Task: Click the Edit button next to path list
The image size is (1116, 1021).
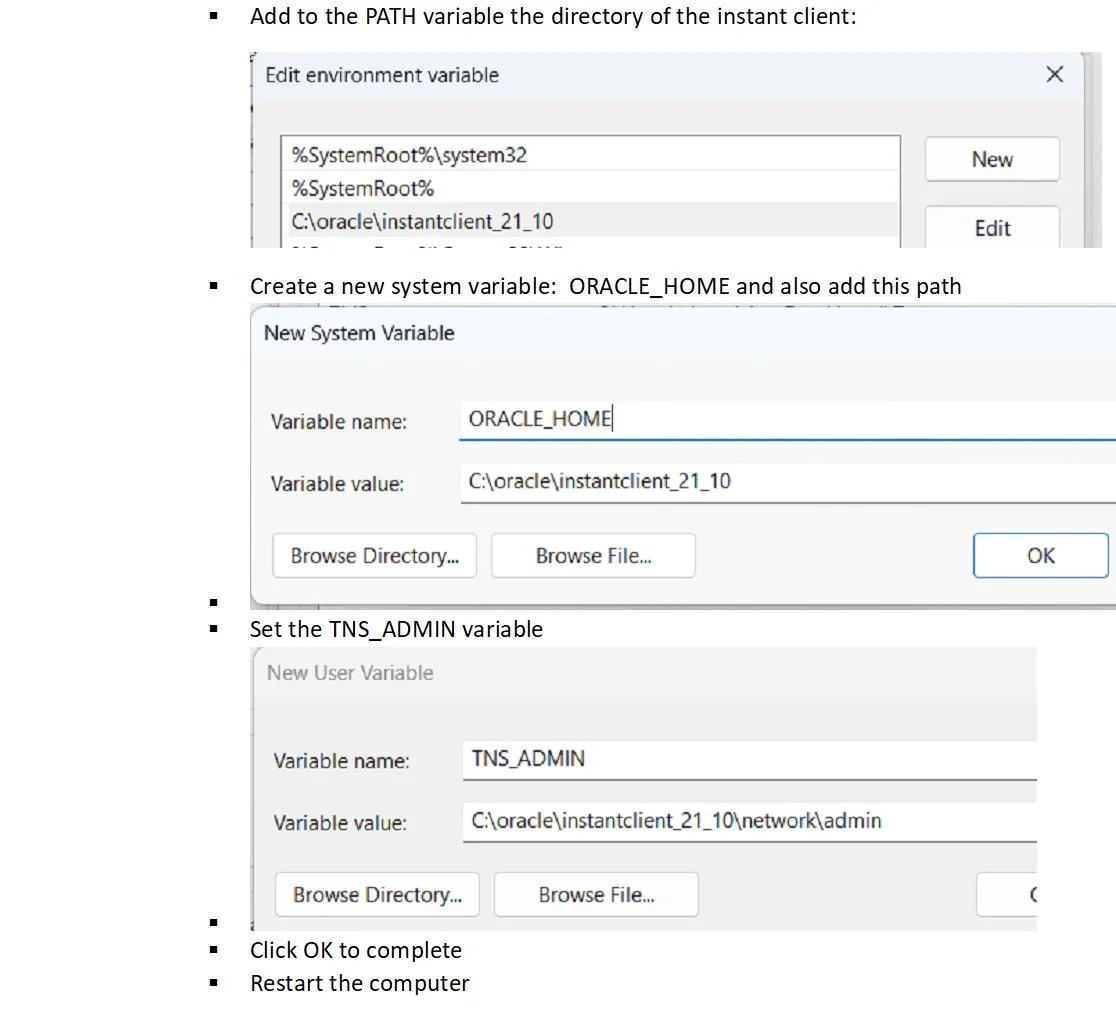Action: (991, 228)
